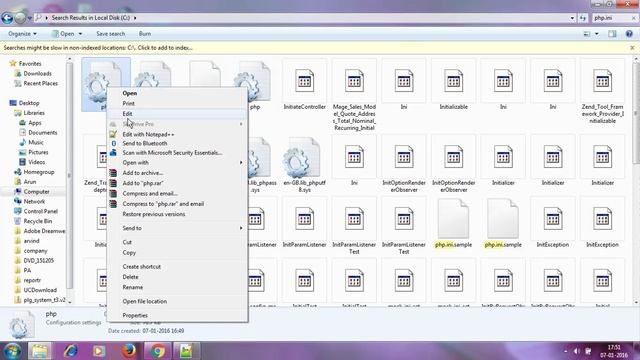Open the Help icon
This screenshot has width=640, height=360.
(629, 34)
